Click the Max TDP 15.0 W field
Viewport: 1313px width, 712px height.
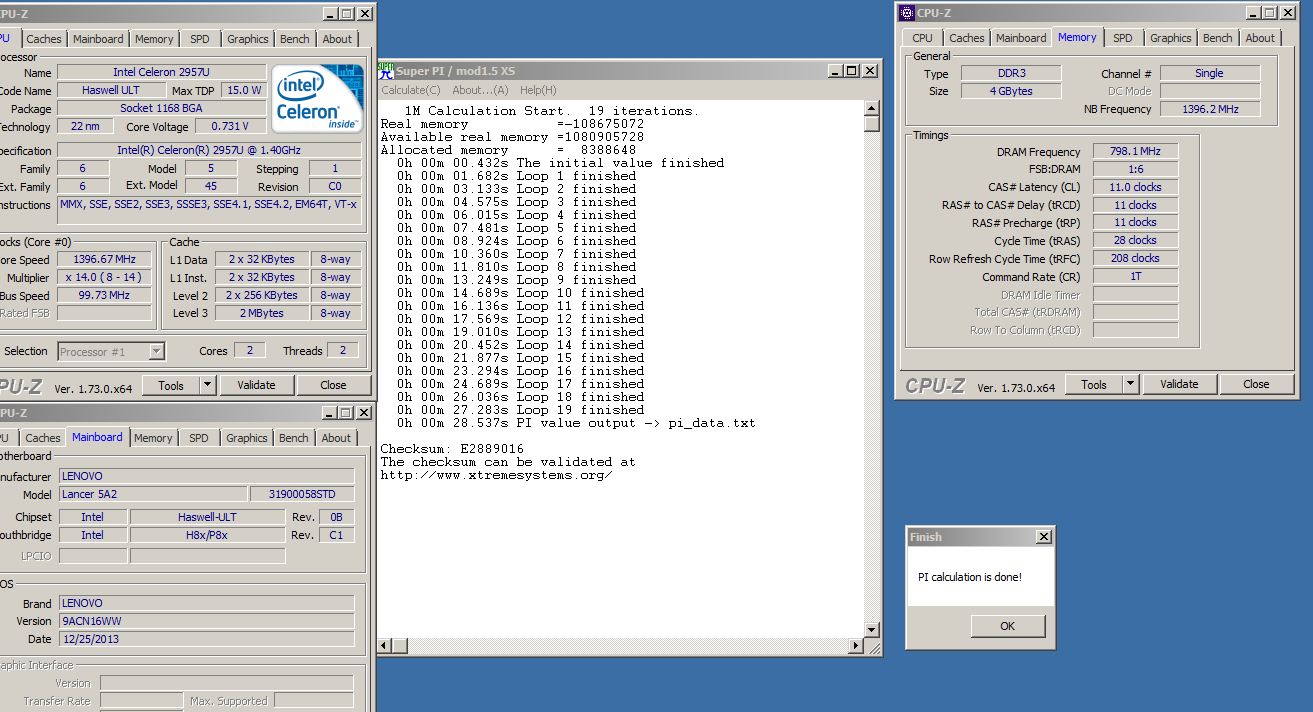point(243,91)
